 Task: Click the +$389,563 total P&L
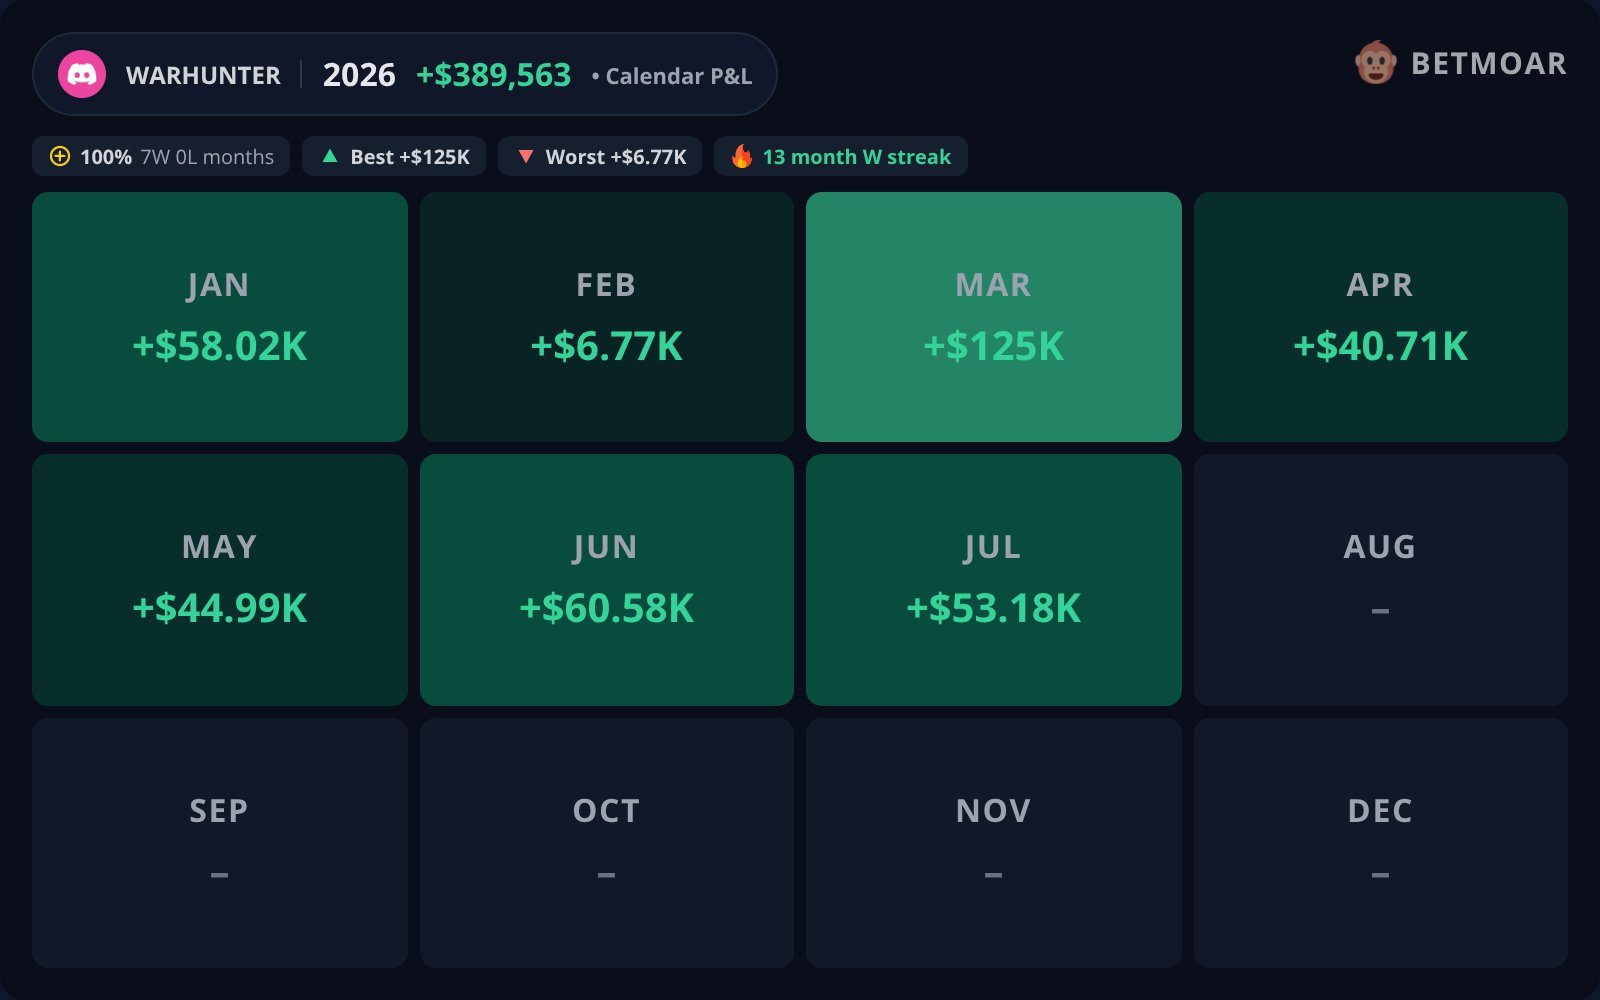coord(494,75)
